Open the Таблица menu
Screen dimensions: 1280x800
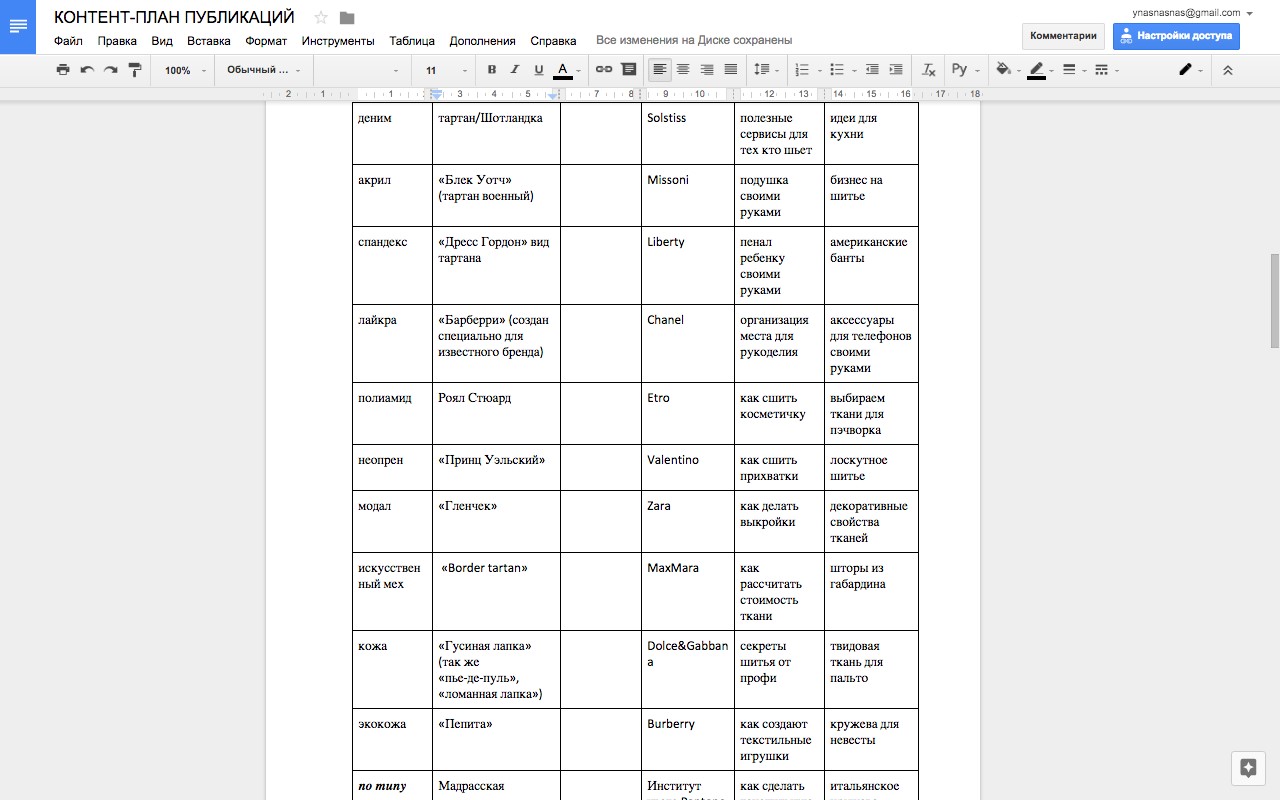click(x=412, y=41)
